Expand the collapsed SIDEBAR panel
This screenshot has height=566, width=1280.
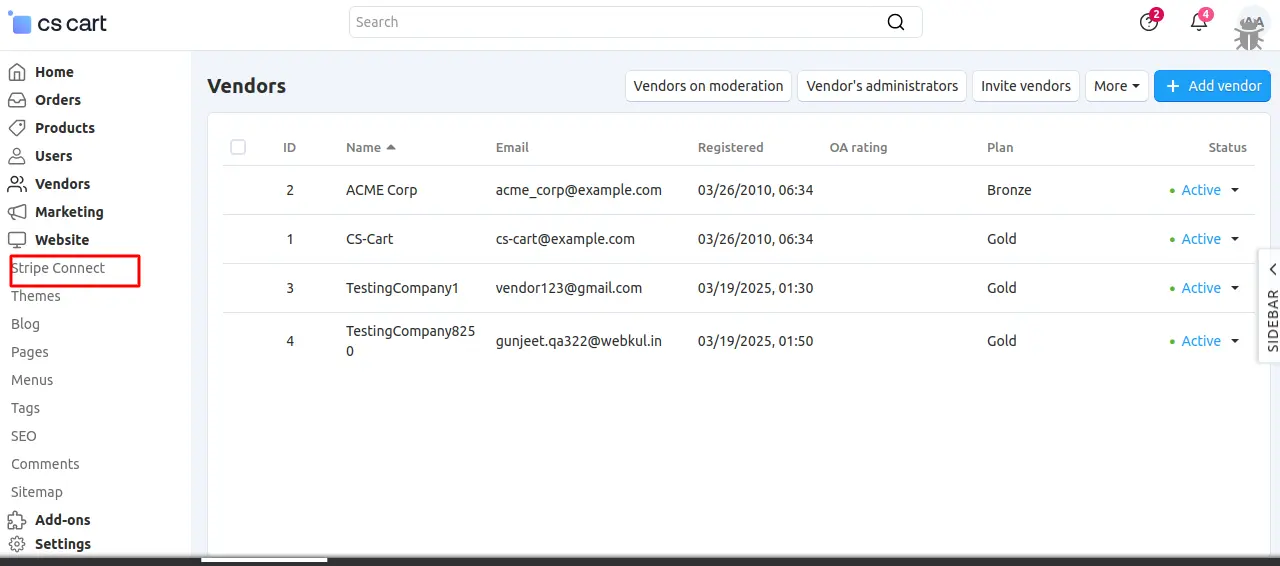point(1270,305)
